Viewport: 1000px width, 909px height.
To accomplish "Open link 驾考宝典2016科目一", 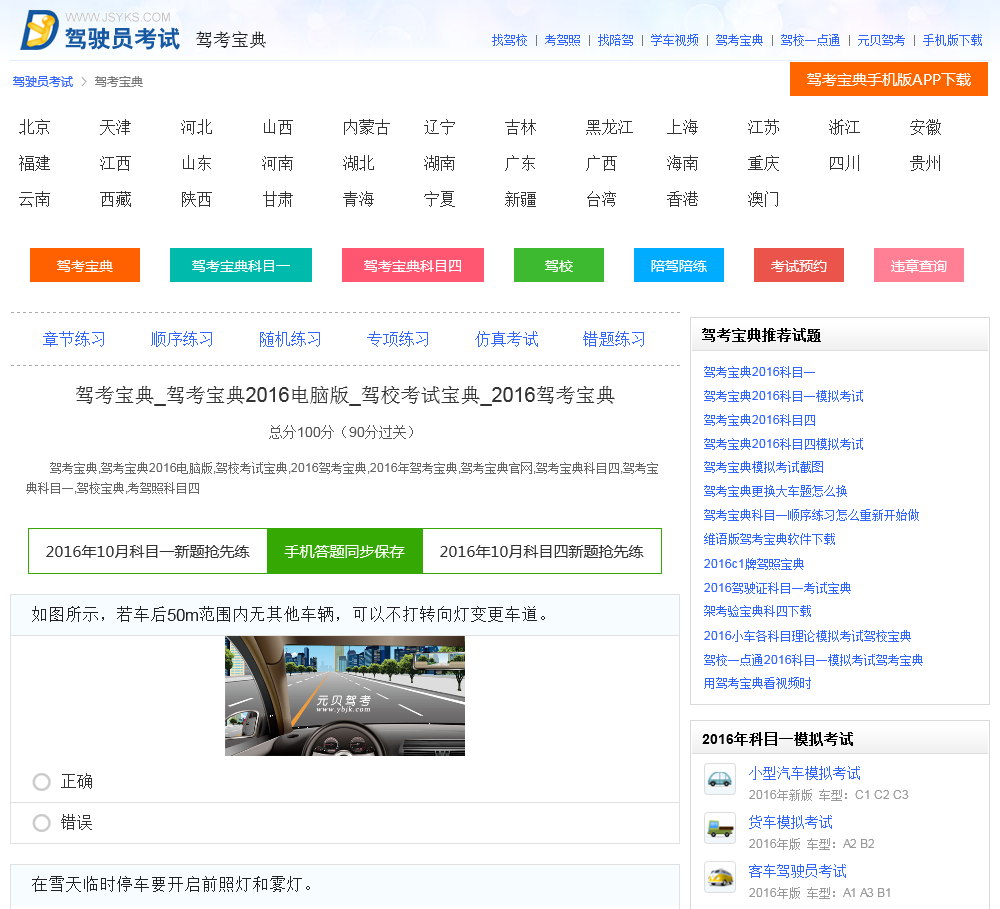I will (x=759, y=372).
